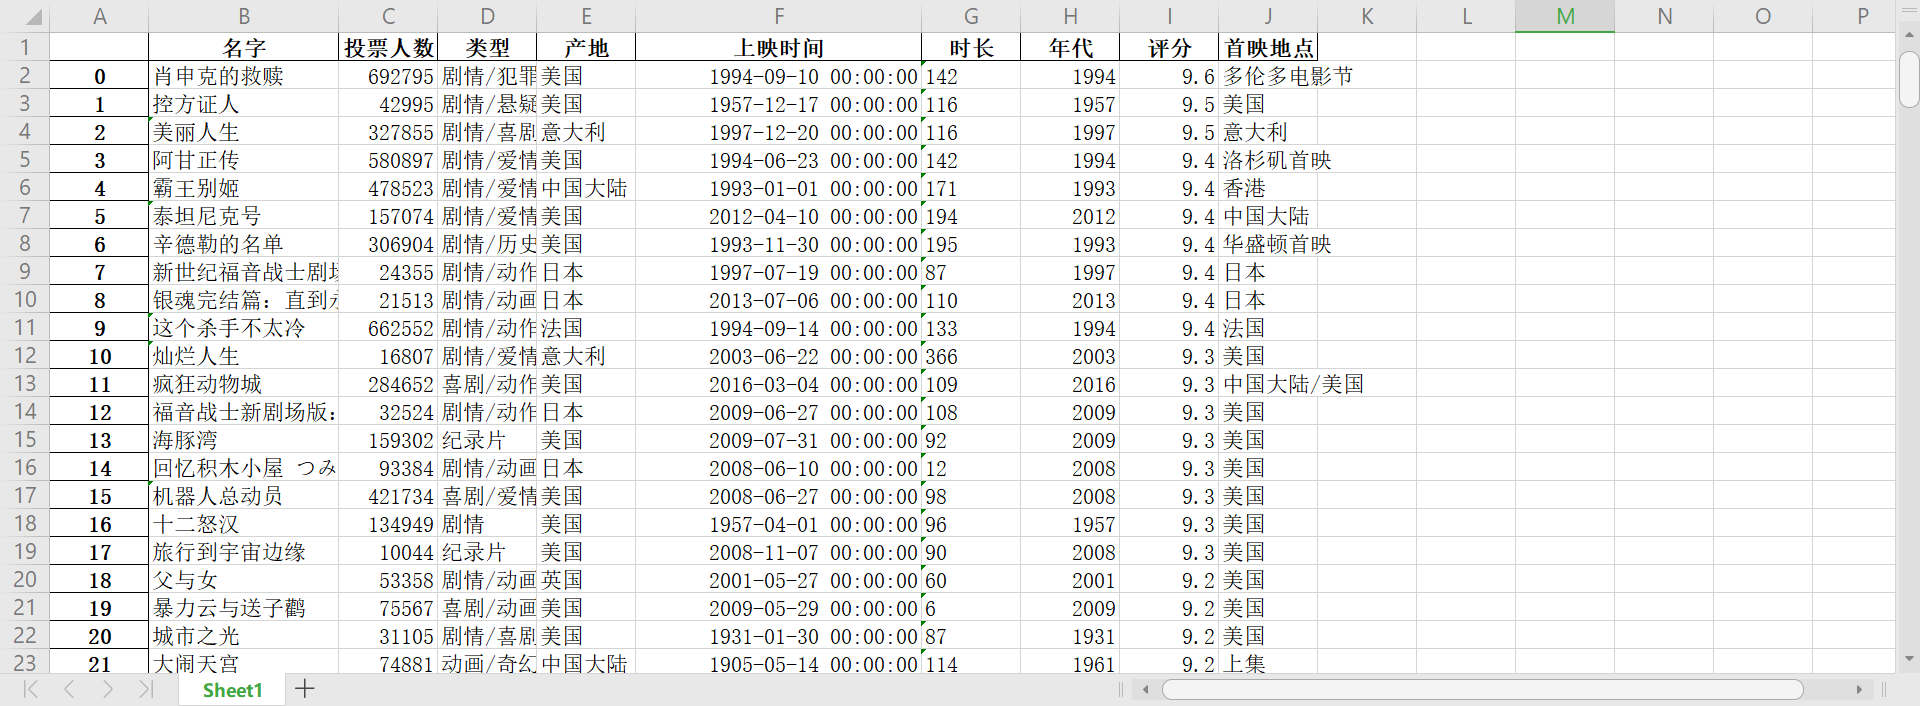Select cell 肖申克的救赎

click(244, 76)
